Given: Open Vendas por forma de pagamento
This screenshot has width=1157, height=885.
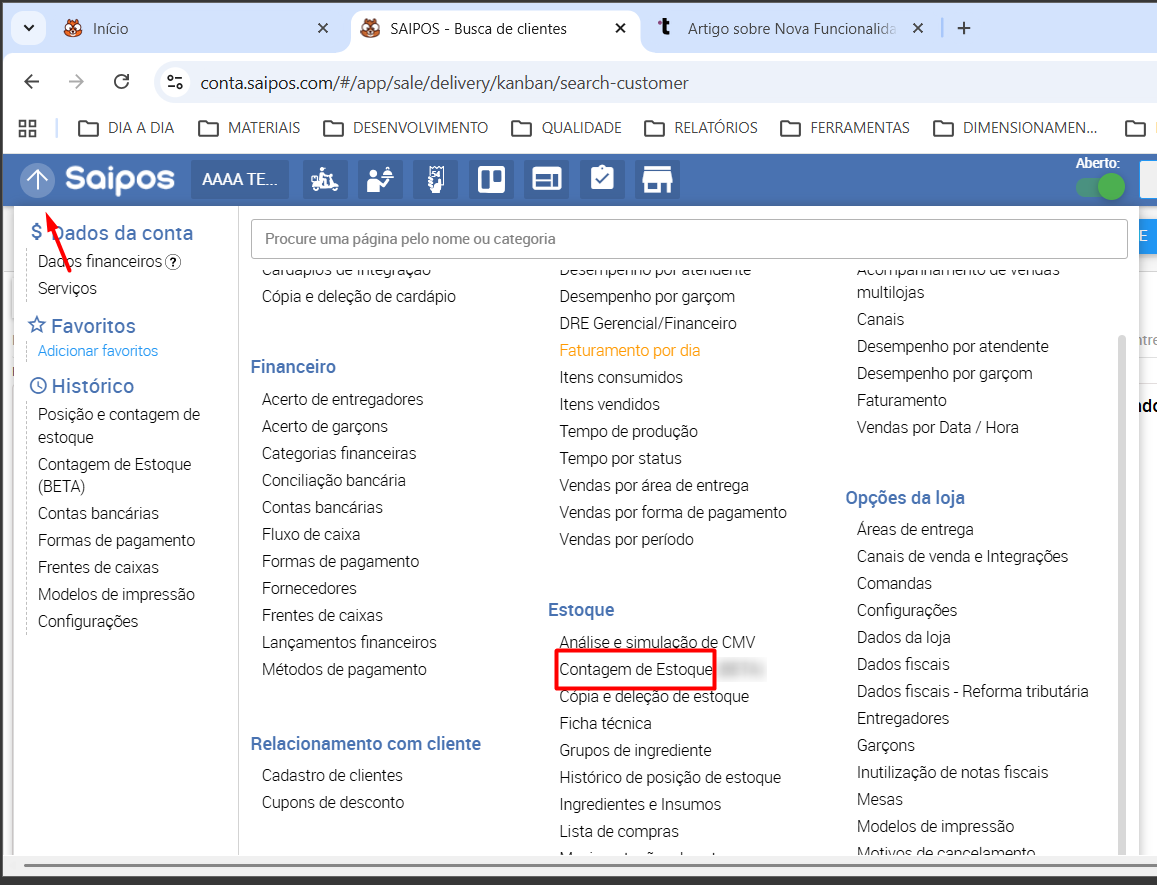Looking at the screenshot, I should click(673, 513).
